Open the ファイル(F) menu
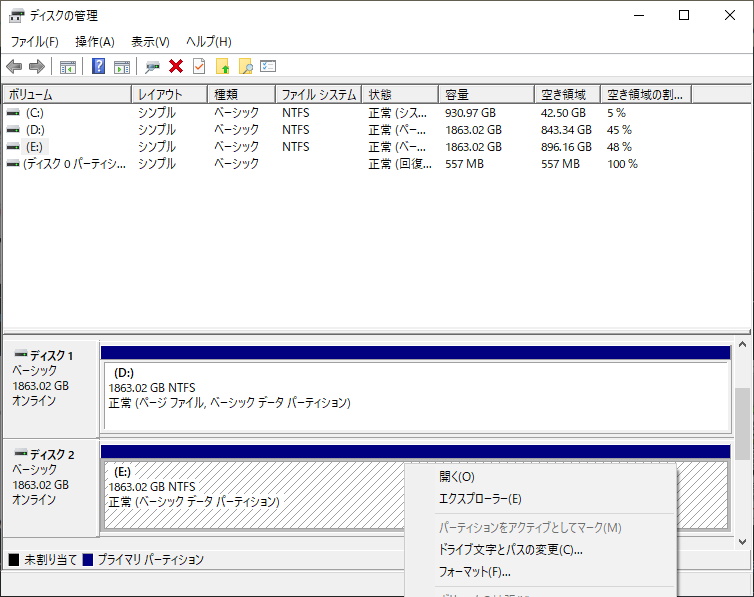Image resolution: width=754 pixels, height=597 pixels. 35,42
